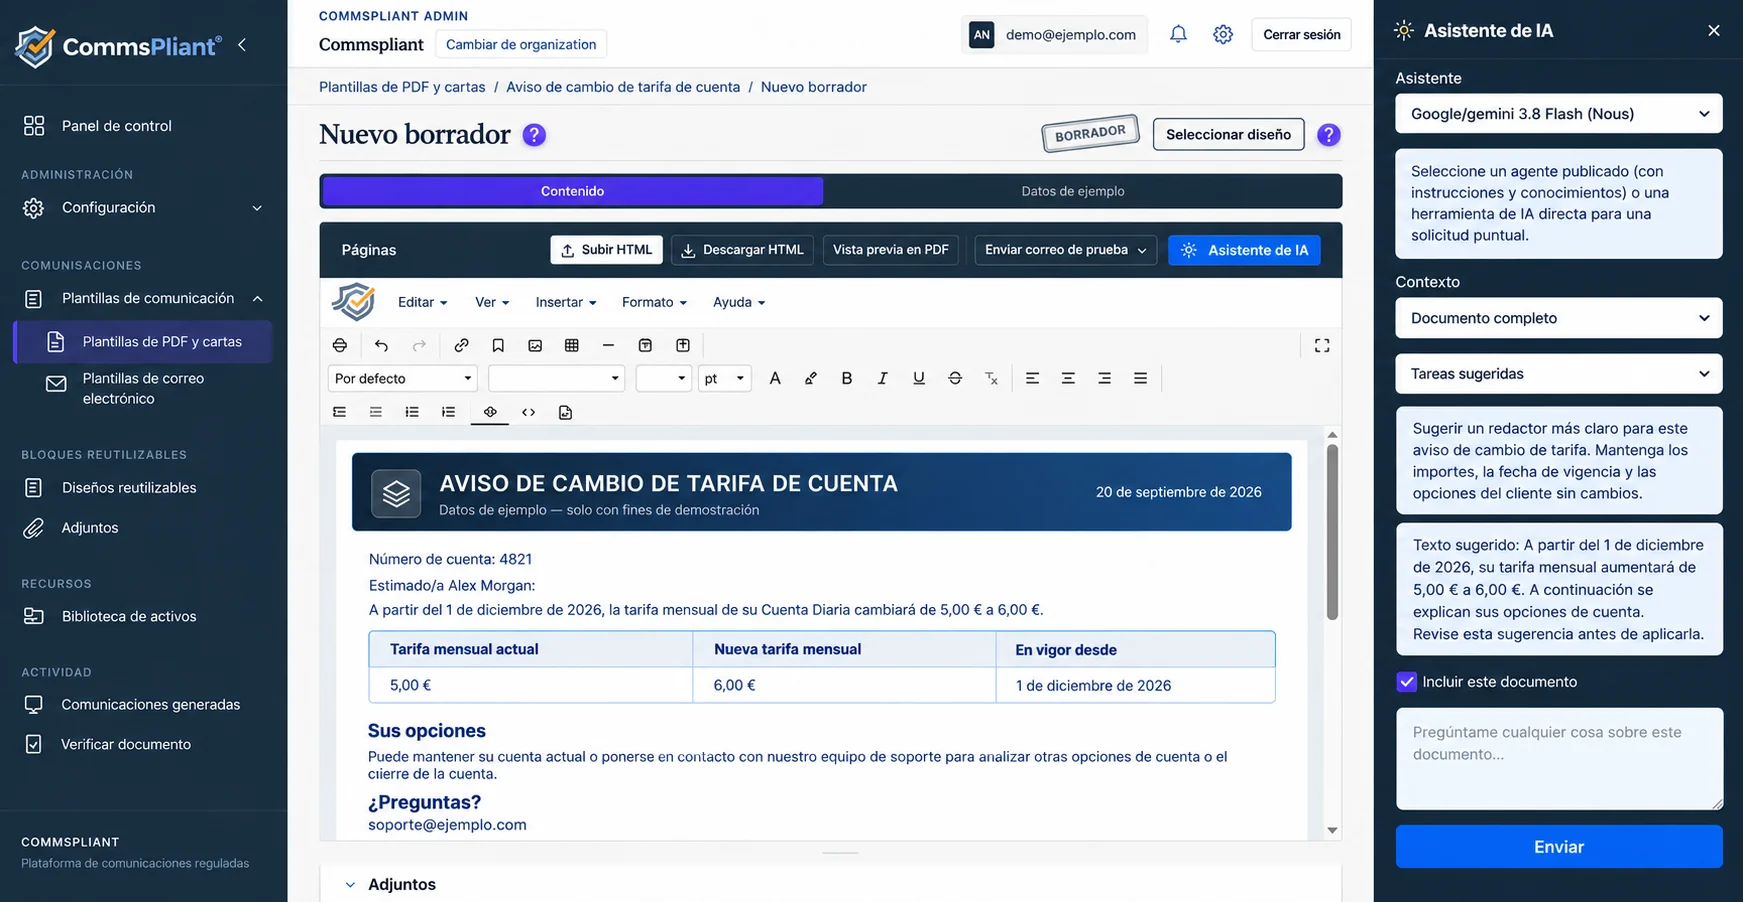The image size is (1743, 902).
Task: Toggle bold formatting
Action: point(847,378)
